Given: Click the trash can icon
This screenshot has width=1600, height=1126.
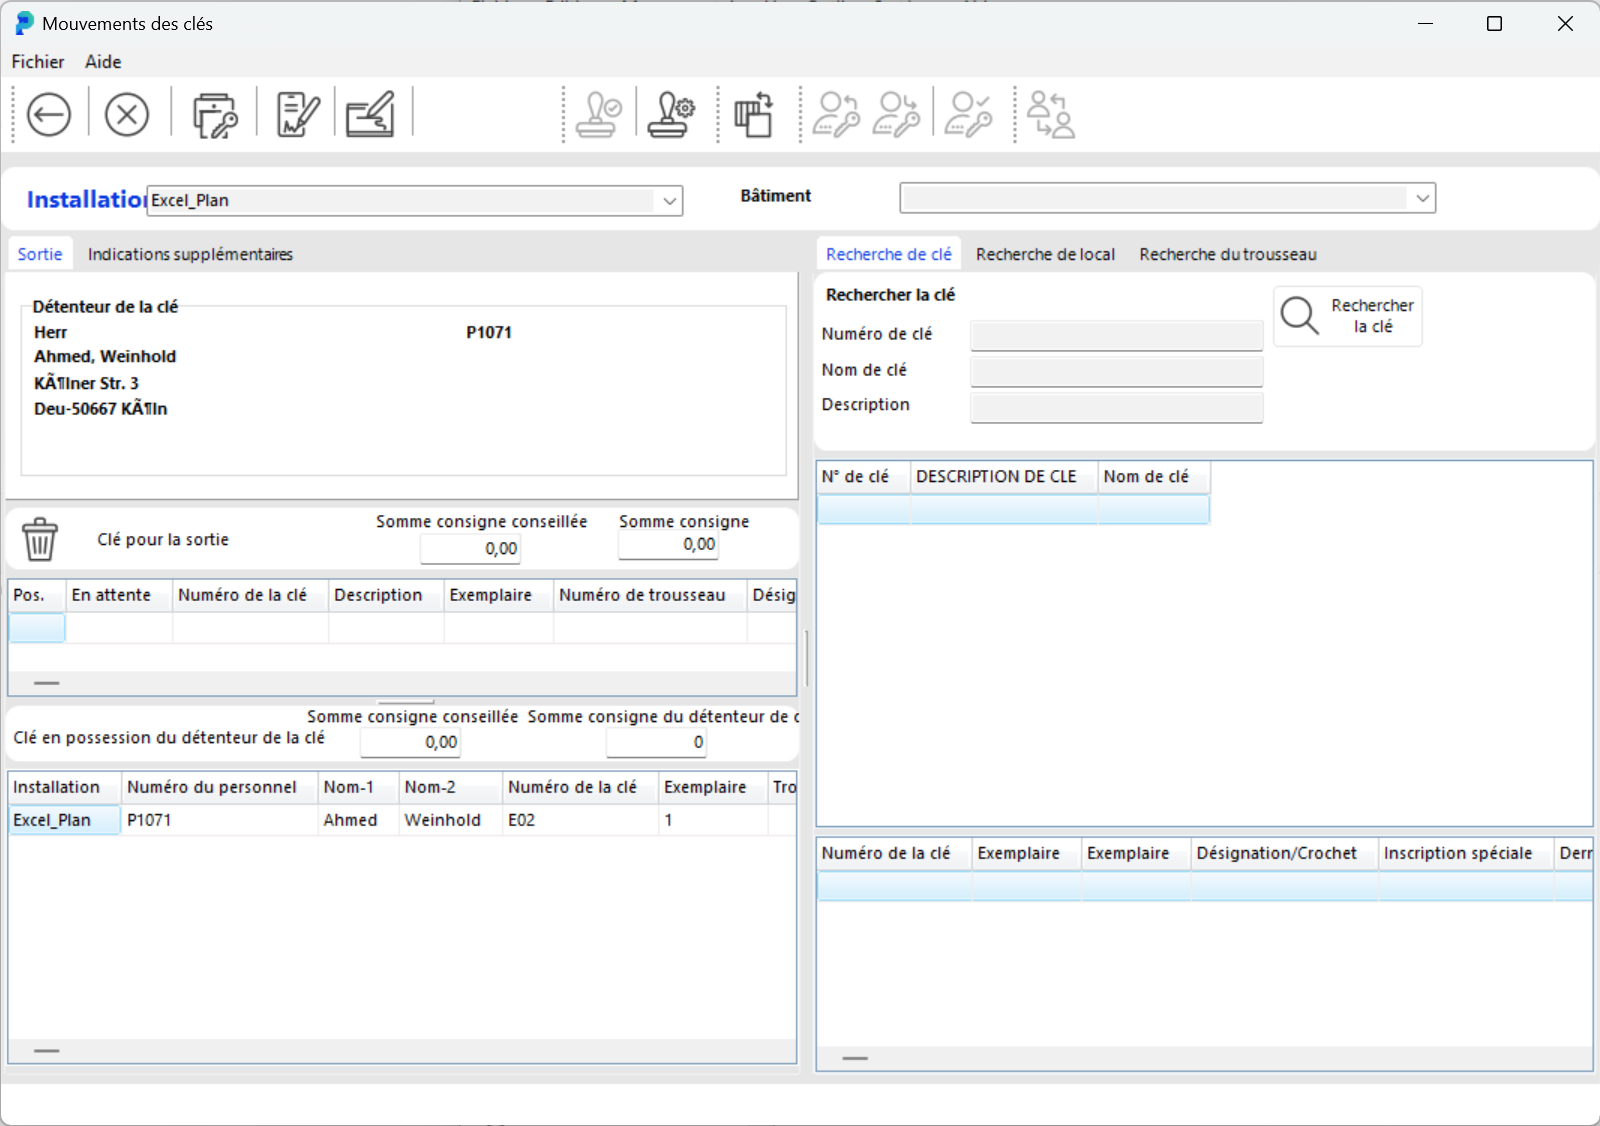Looking at the screenshot, I should point(40,539).
